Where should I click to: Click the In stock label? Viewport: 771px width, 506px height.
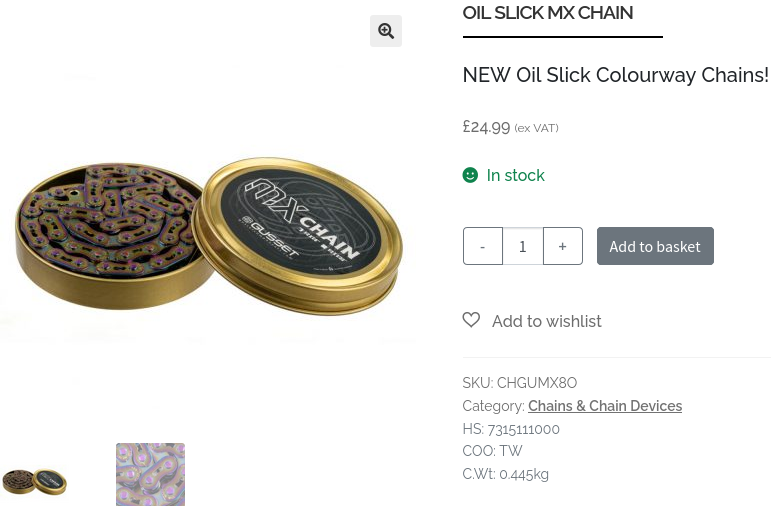[515, 175]
